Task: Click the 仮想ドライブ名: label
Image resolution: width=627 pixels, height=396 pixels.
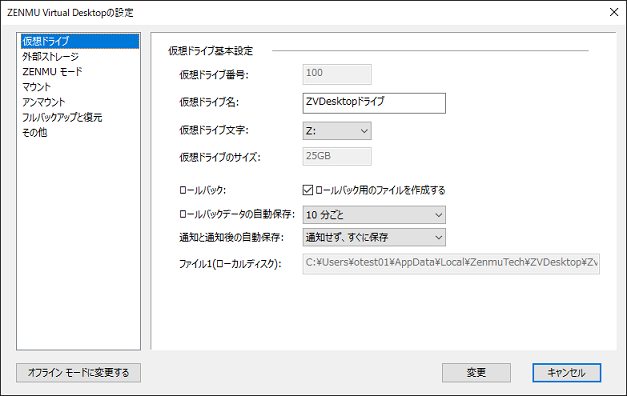Action: (x=209, y=102)
